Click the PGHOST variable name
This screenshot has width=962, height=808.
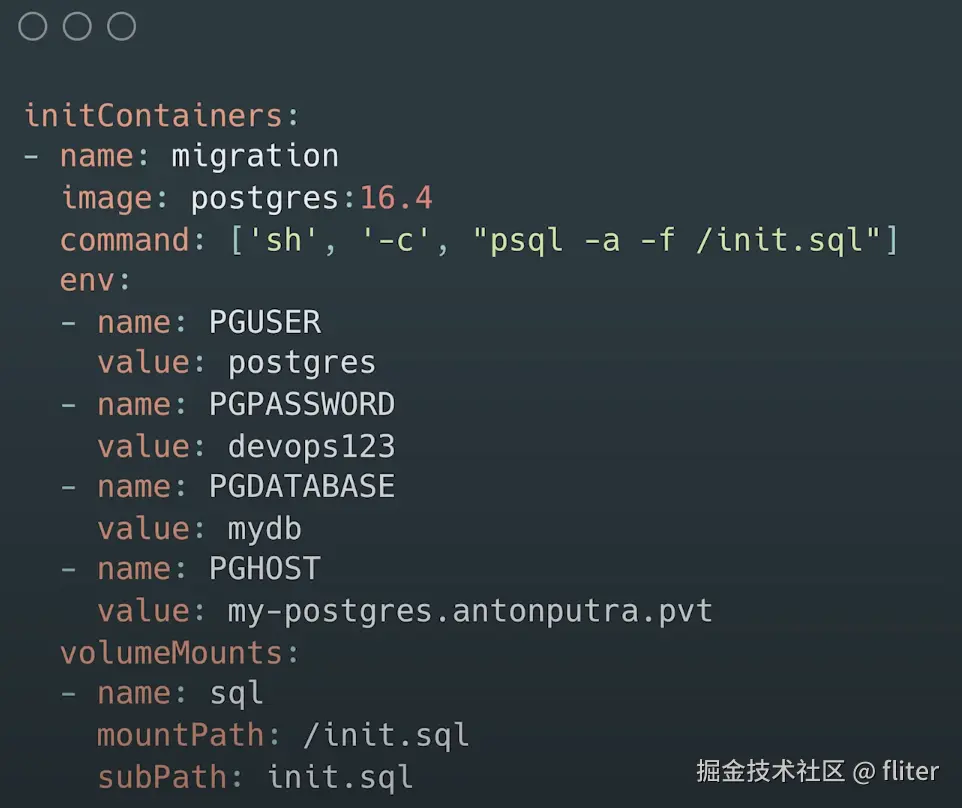265,569
